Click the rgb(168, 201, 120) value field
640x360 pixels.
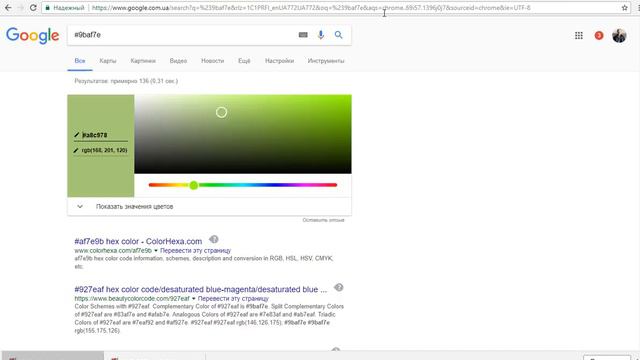point(104,150)
